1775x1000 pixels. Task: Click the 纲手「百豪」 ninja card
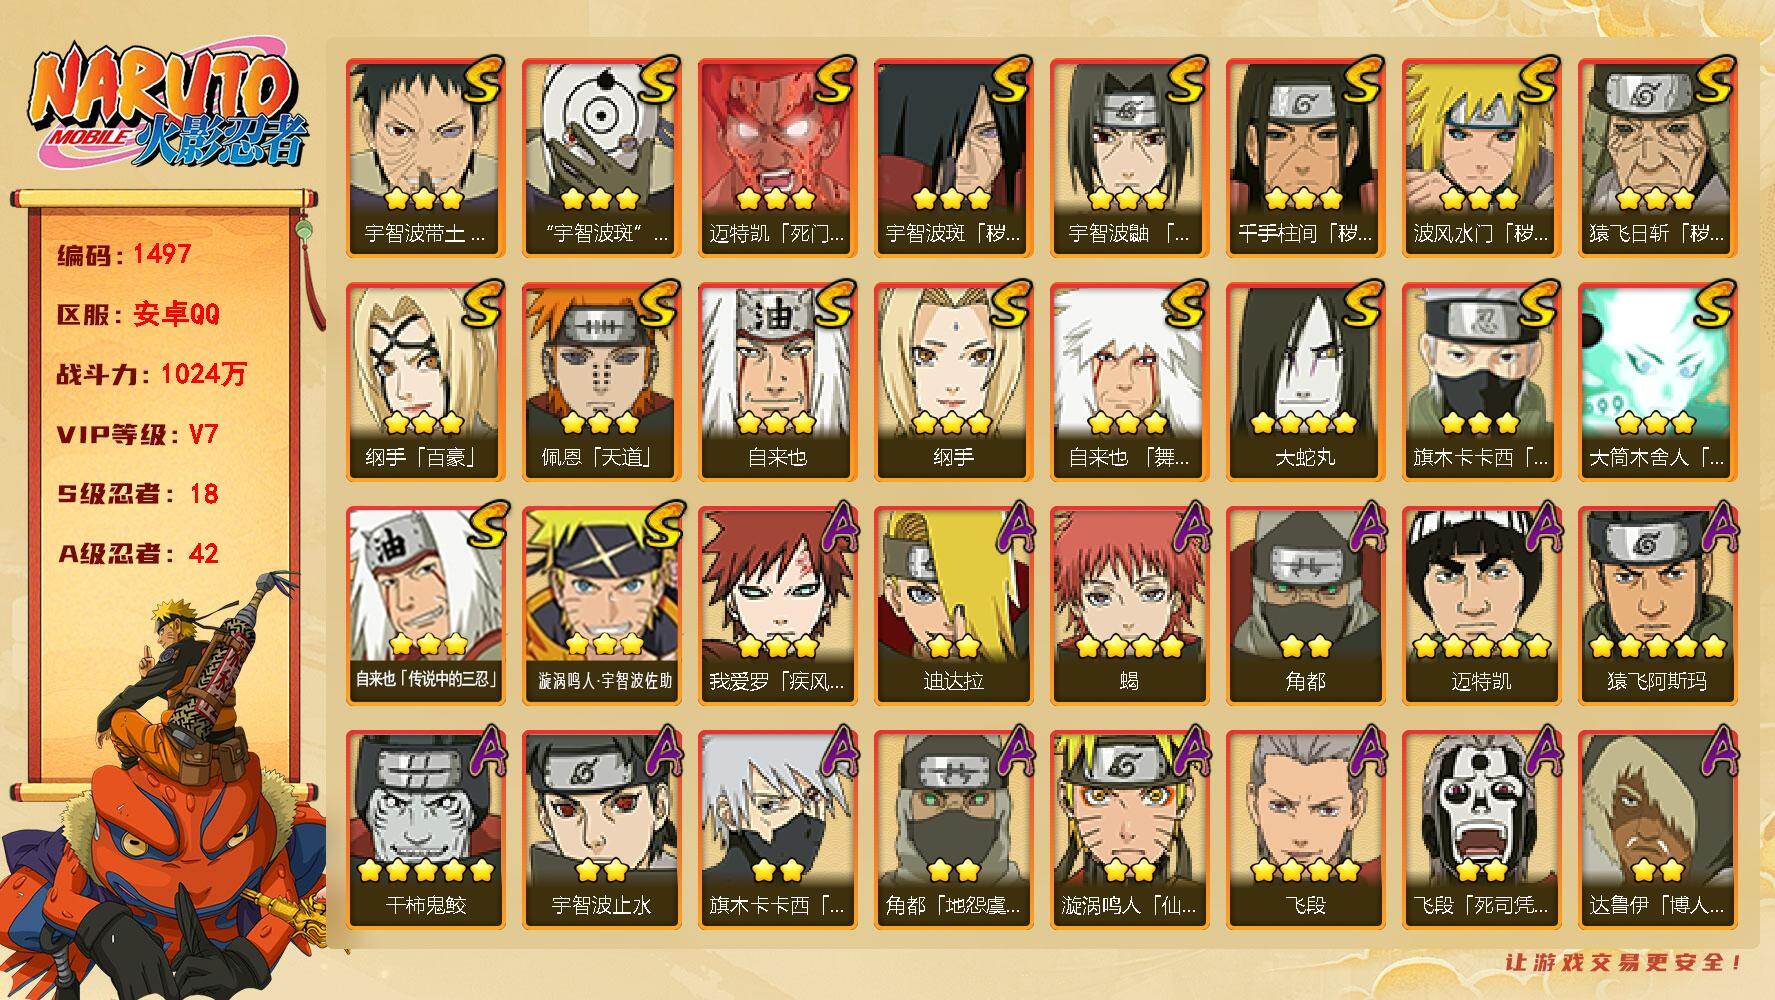425,382
